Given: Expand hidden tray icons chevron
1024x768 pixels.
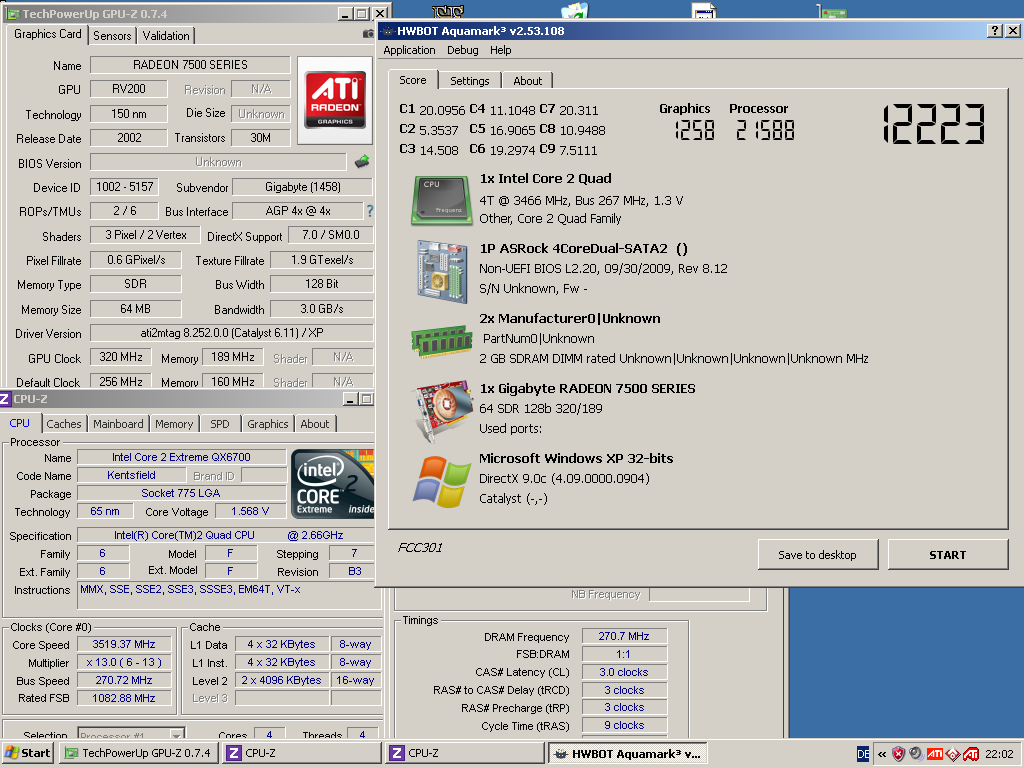Looking at the screenshot, I should pyautogui.click(x=882, y=754).
